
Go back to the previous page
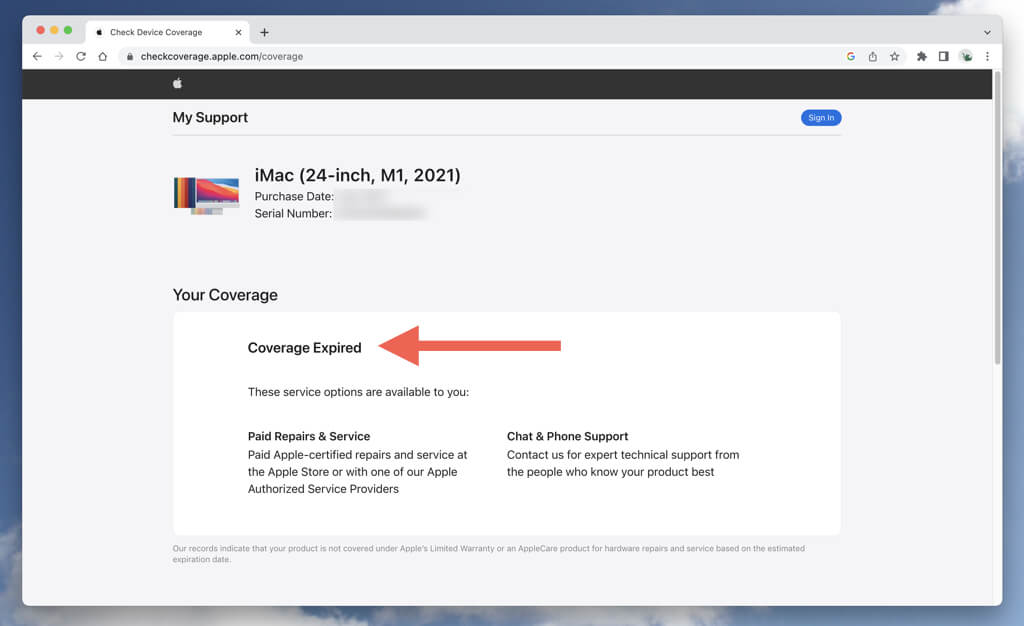[x=37, y=56]
